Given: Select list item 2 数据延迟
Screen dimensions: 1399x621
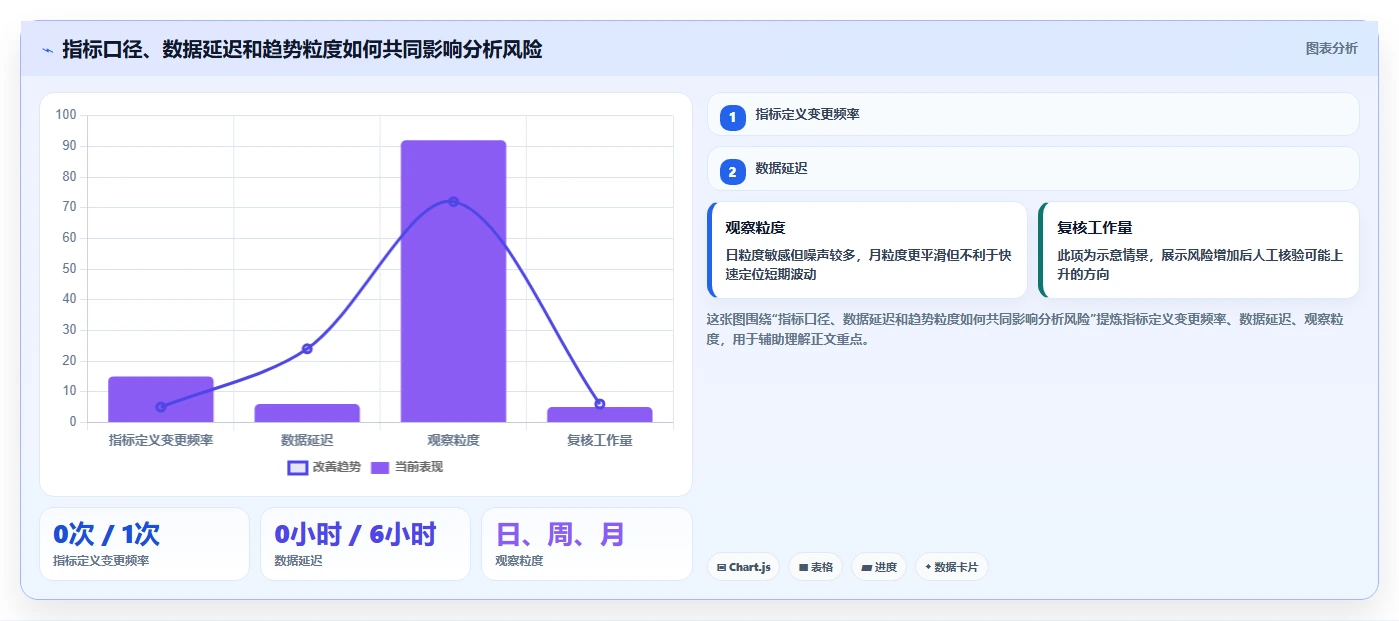Looking at the screenshot, I should (1033, 169).
